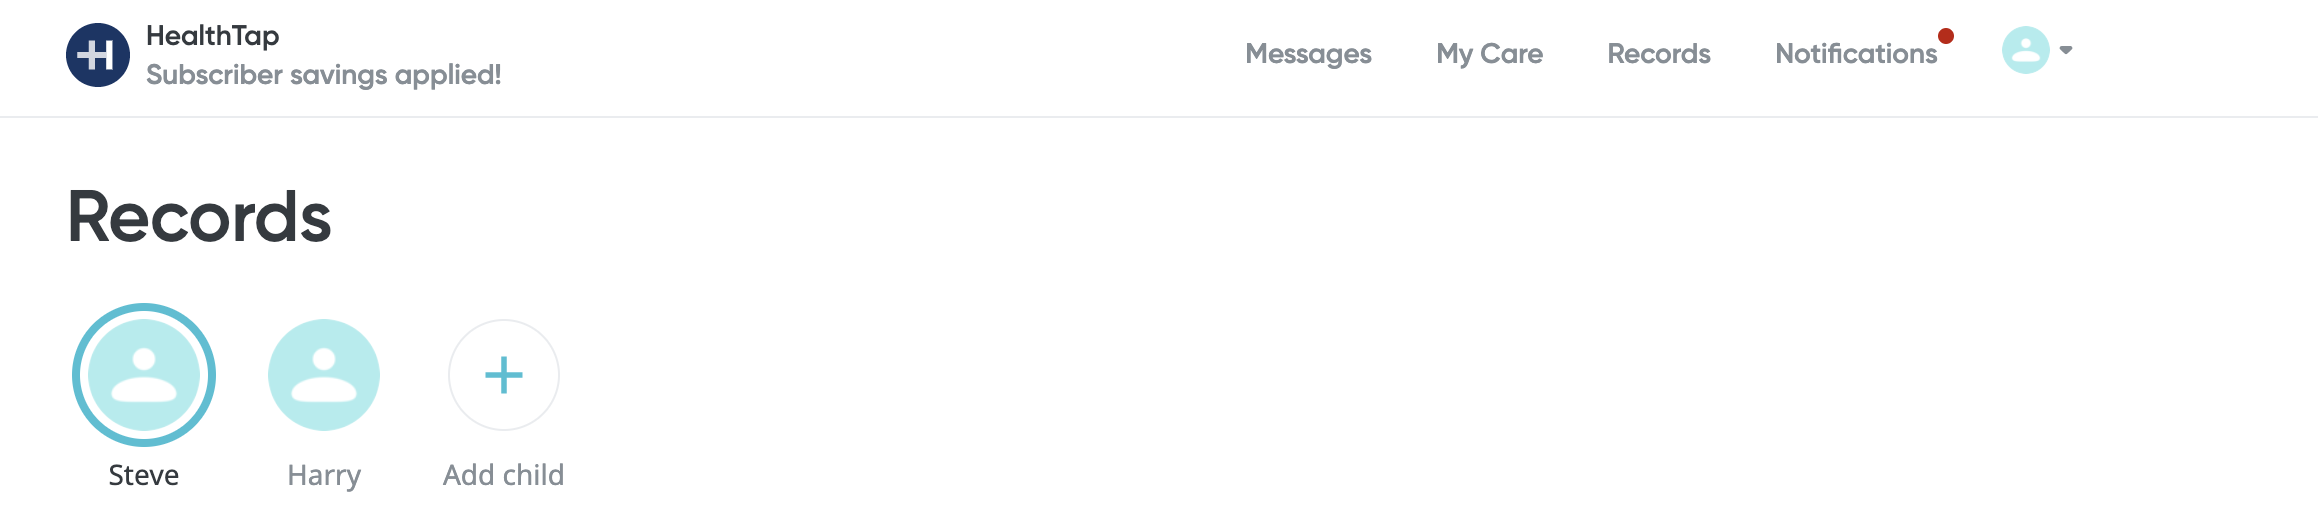The height and width of the screenshot is (510, 2318).
Task: Select Steve's profile avatar
Action: [x=144, y=375]
